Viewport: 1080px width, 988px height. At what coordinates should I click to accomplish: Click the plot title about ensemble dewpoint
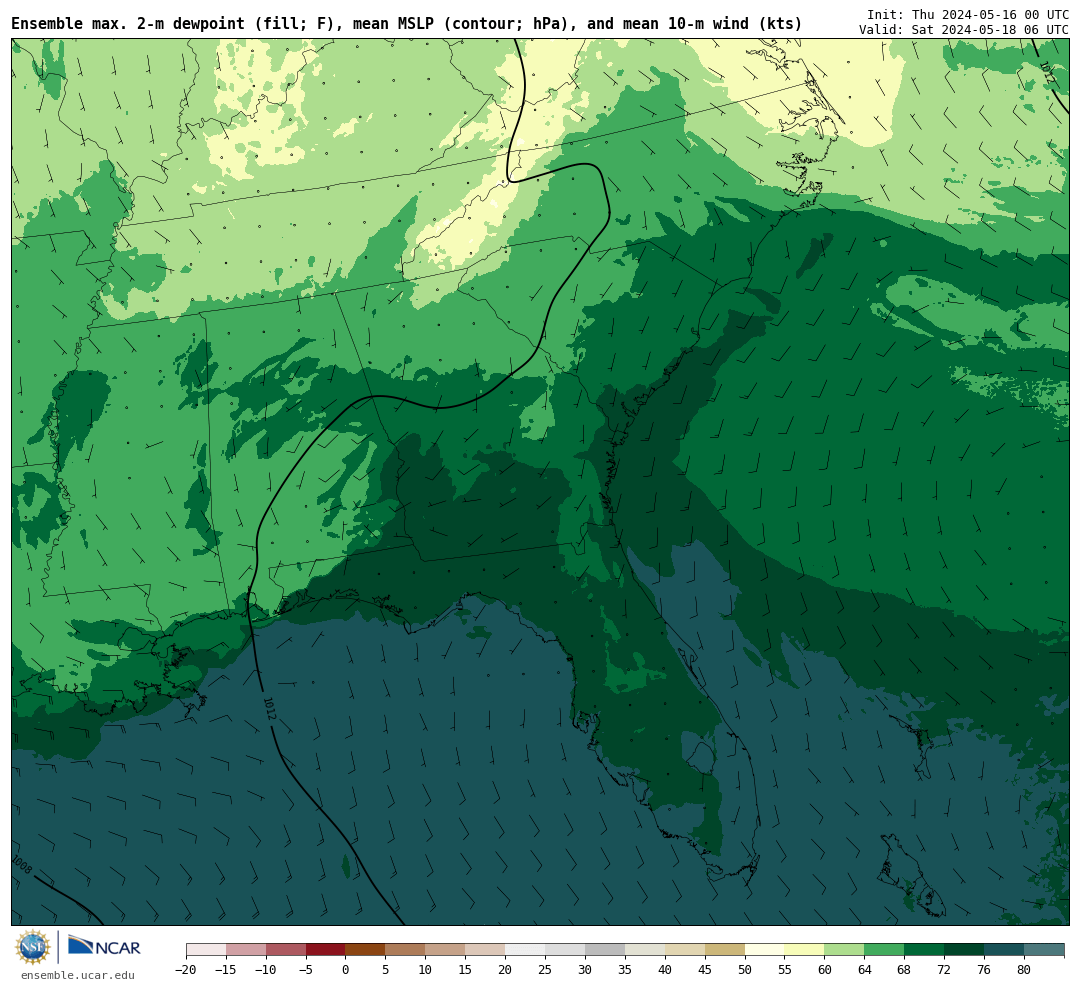[x=407, y=23]
